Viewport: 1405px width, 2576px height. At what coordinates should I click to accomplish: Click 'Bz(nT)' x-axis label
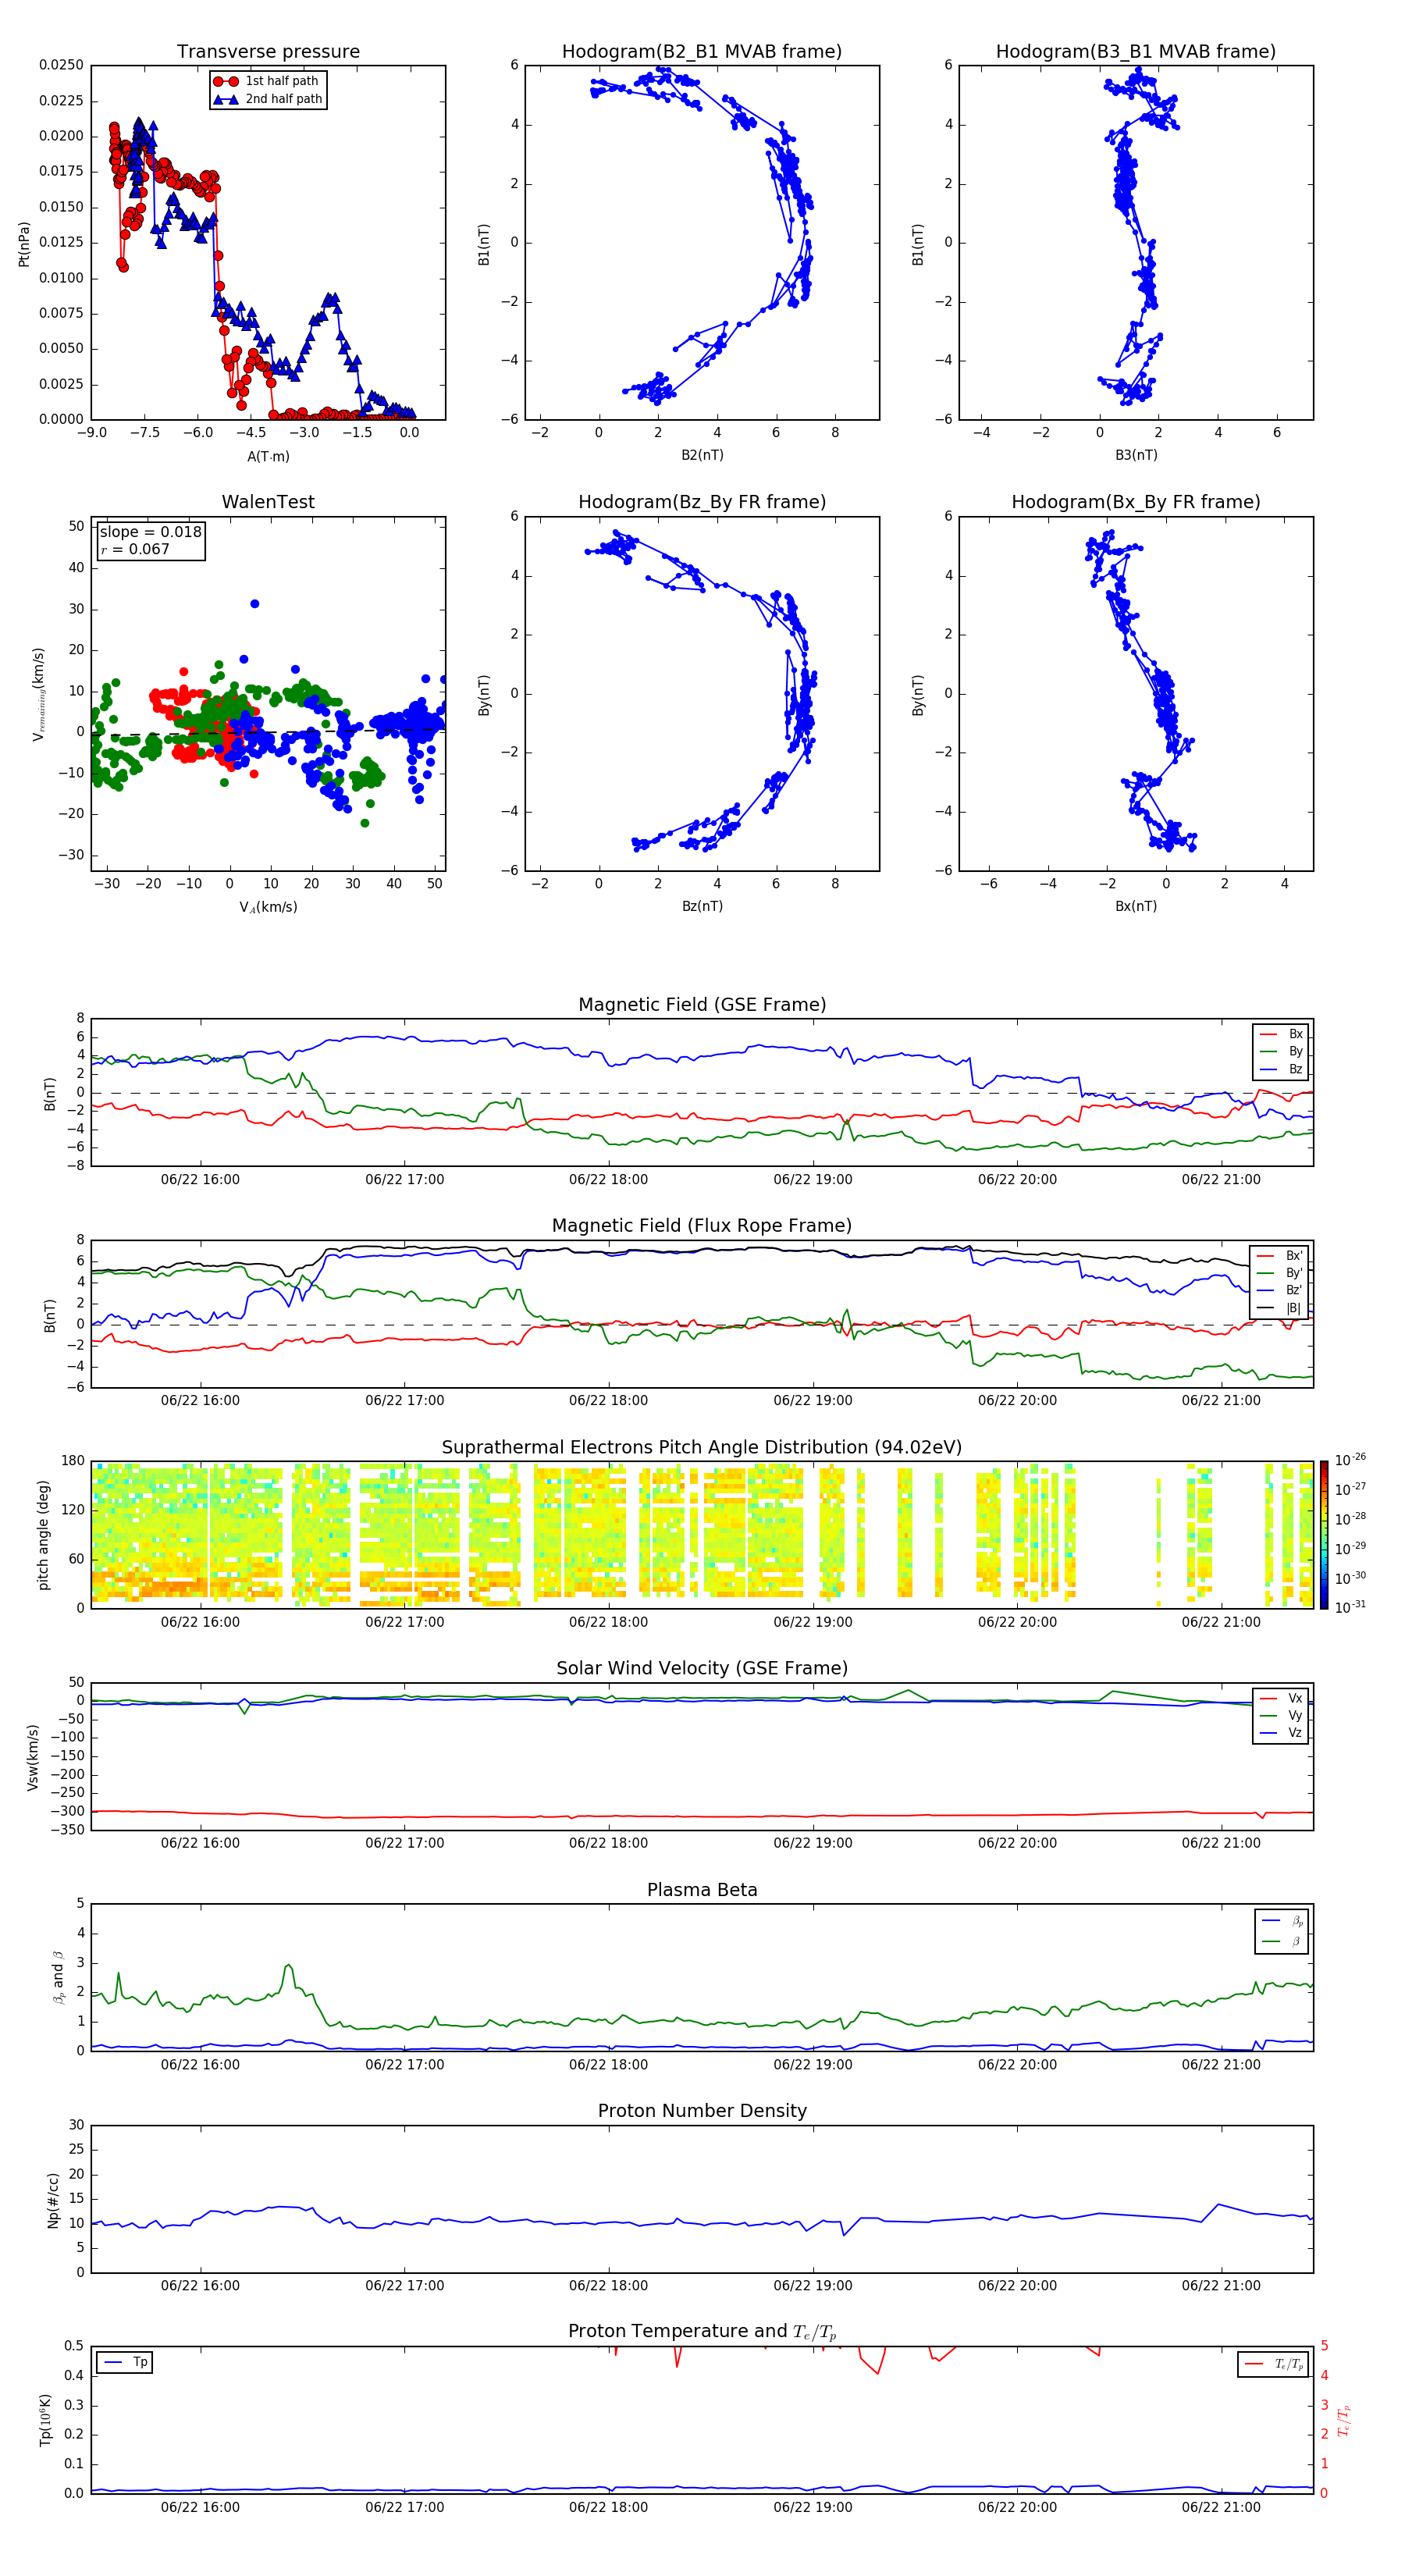click(x=702, y=907)
